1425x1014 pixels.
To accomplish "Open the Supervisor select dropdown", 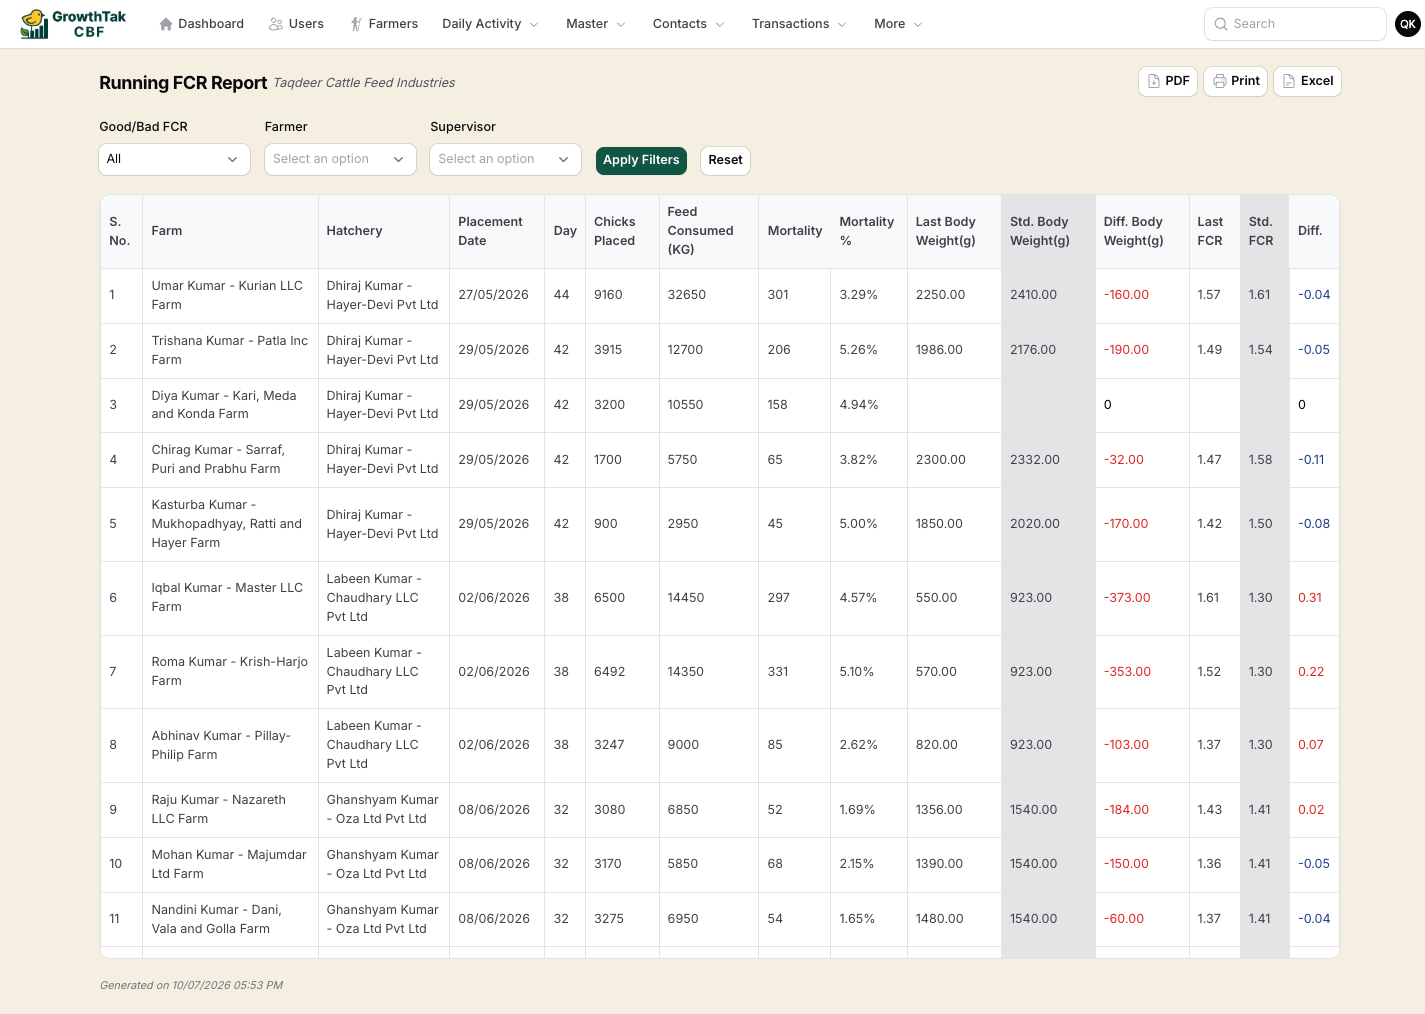I will [x=505, y=159].
